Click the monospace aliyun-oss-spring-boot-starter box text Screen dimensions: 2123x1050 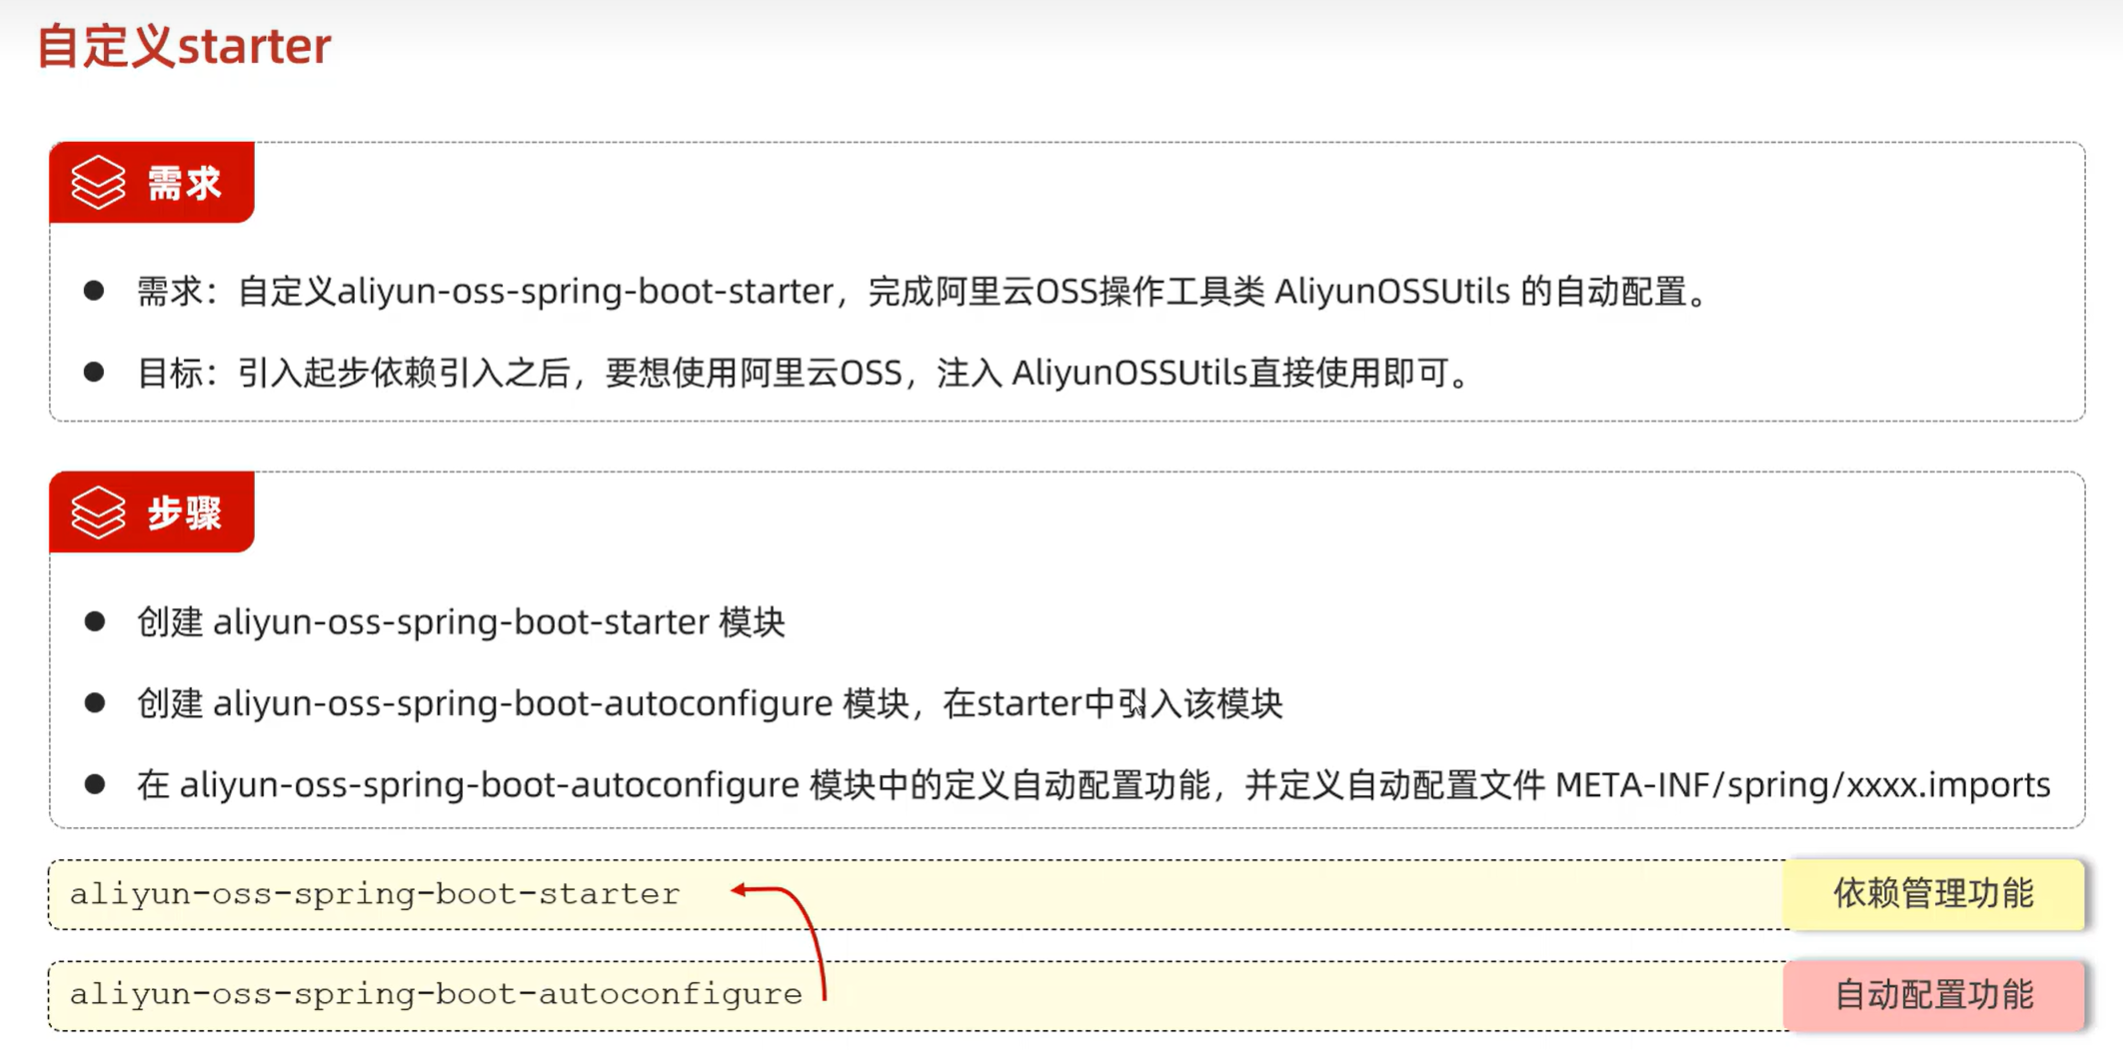pyautogui.click(x=375, y=893)
